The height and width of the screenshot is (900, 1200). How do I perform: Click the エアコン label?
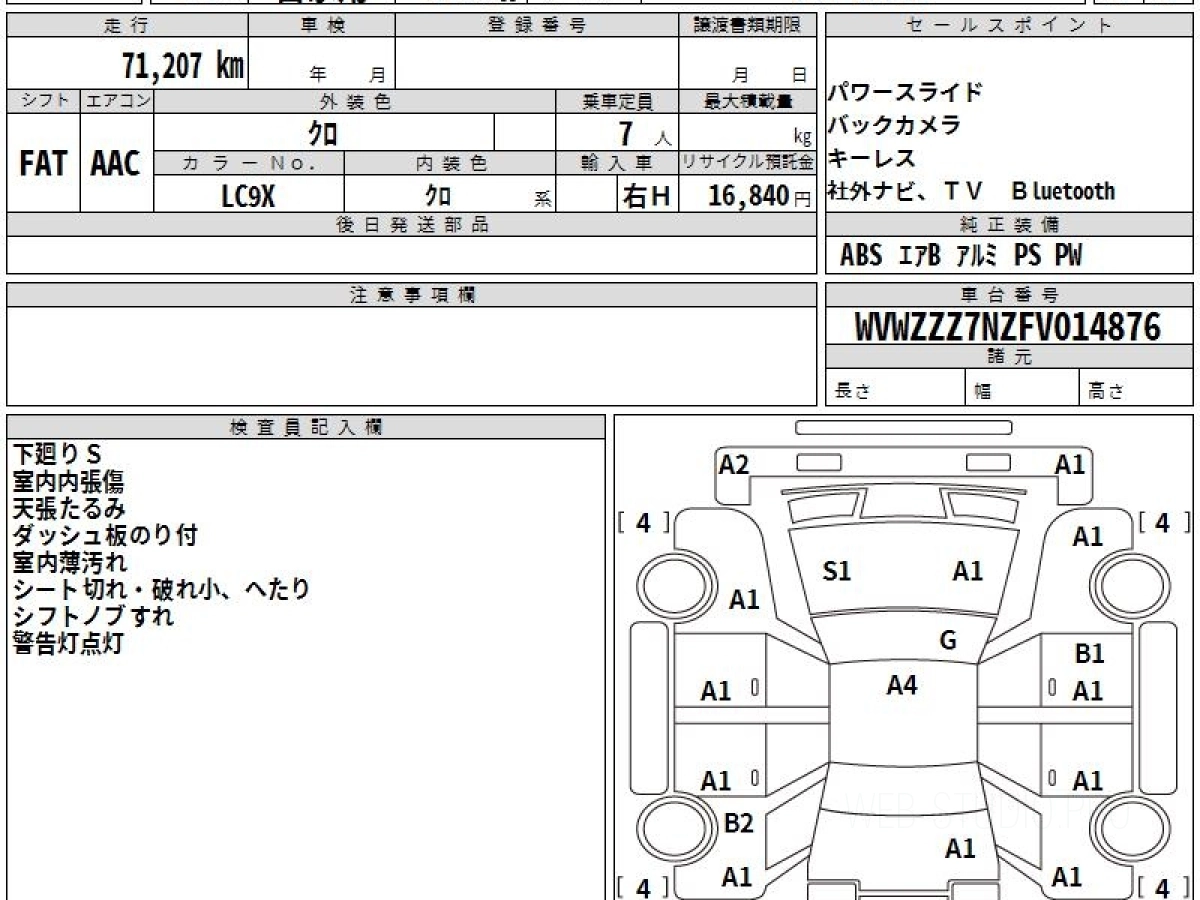117,101
